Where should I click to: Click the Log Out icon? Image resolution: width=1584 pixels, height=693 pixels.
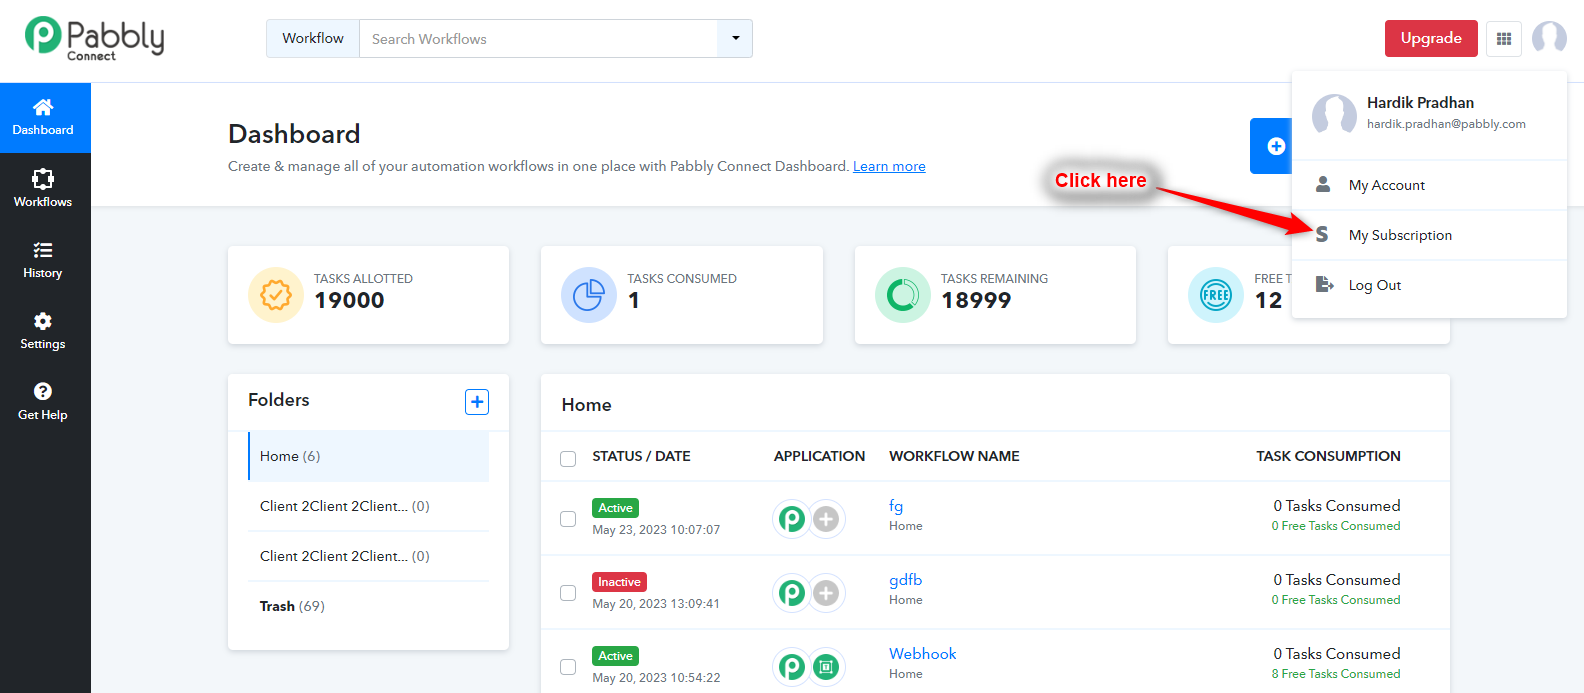tap(1324, 284)
